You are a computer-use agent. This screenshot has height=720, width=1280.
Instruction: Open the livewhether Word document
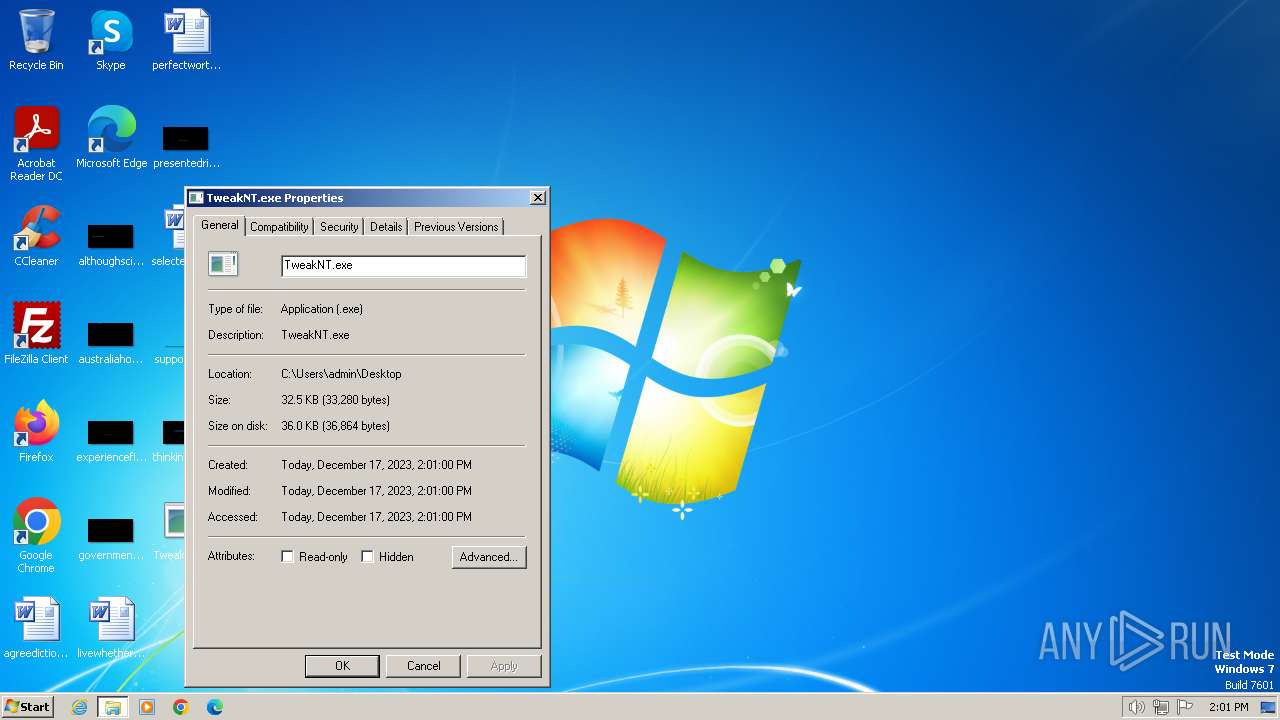click(111, 628)
